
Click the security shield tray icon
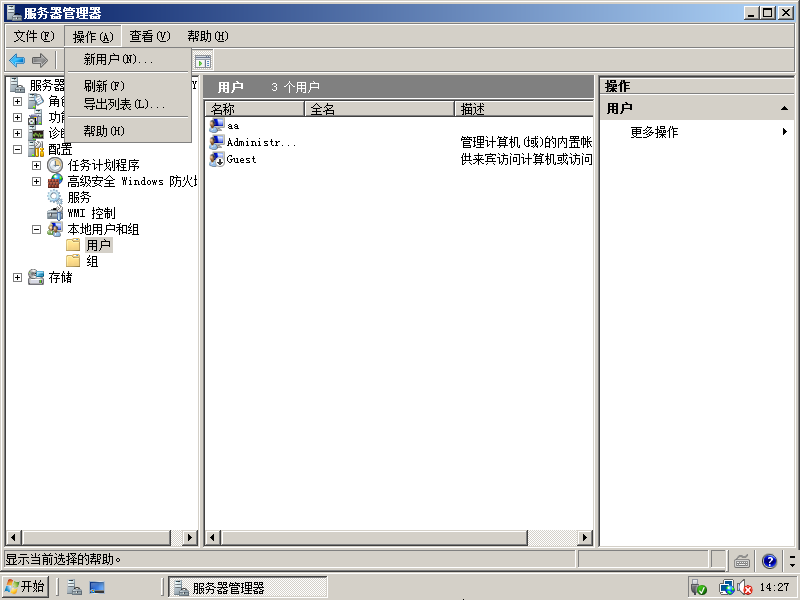(x=698, y=588)
